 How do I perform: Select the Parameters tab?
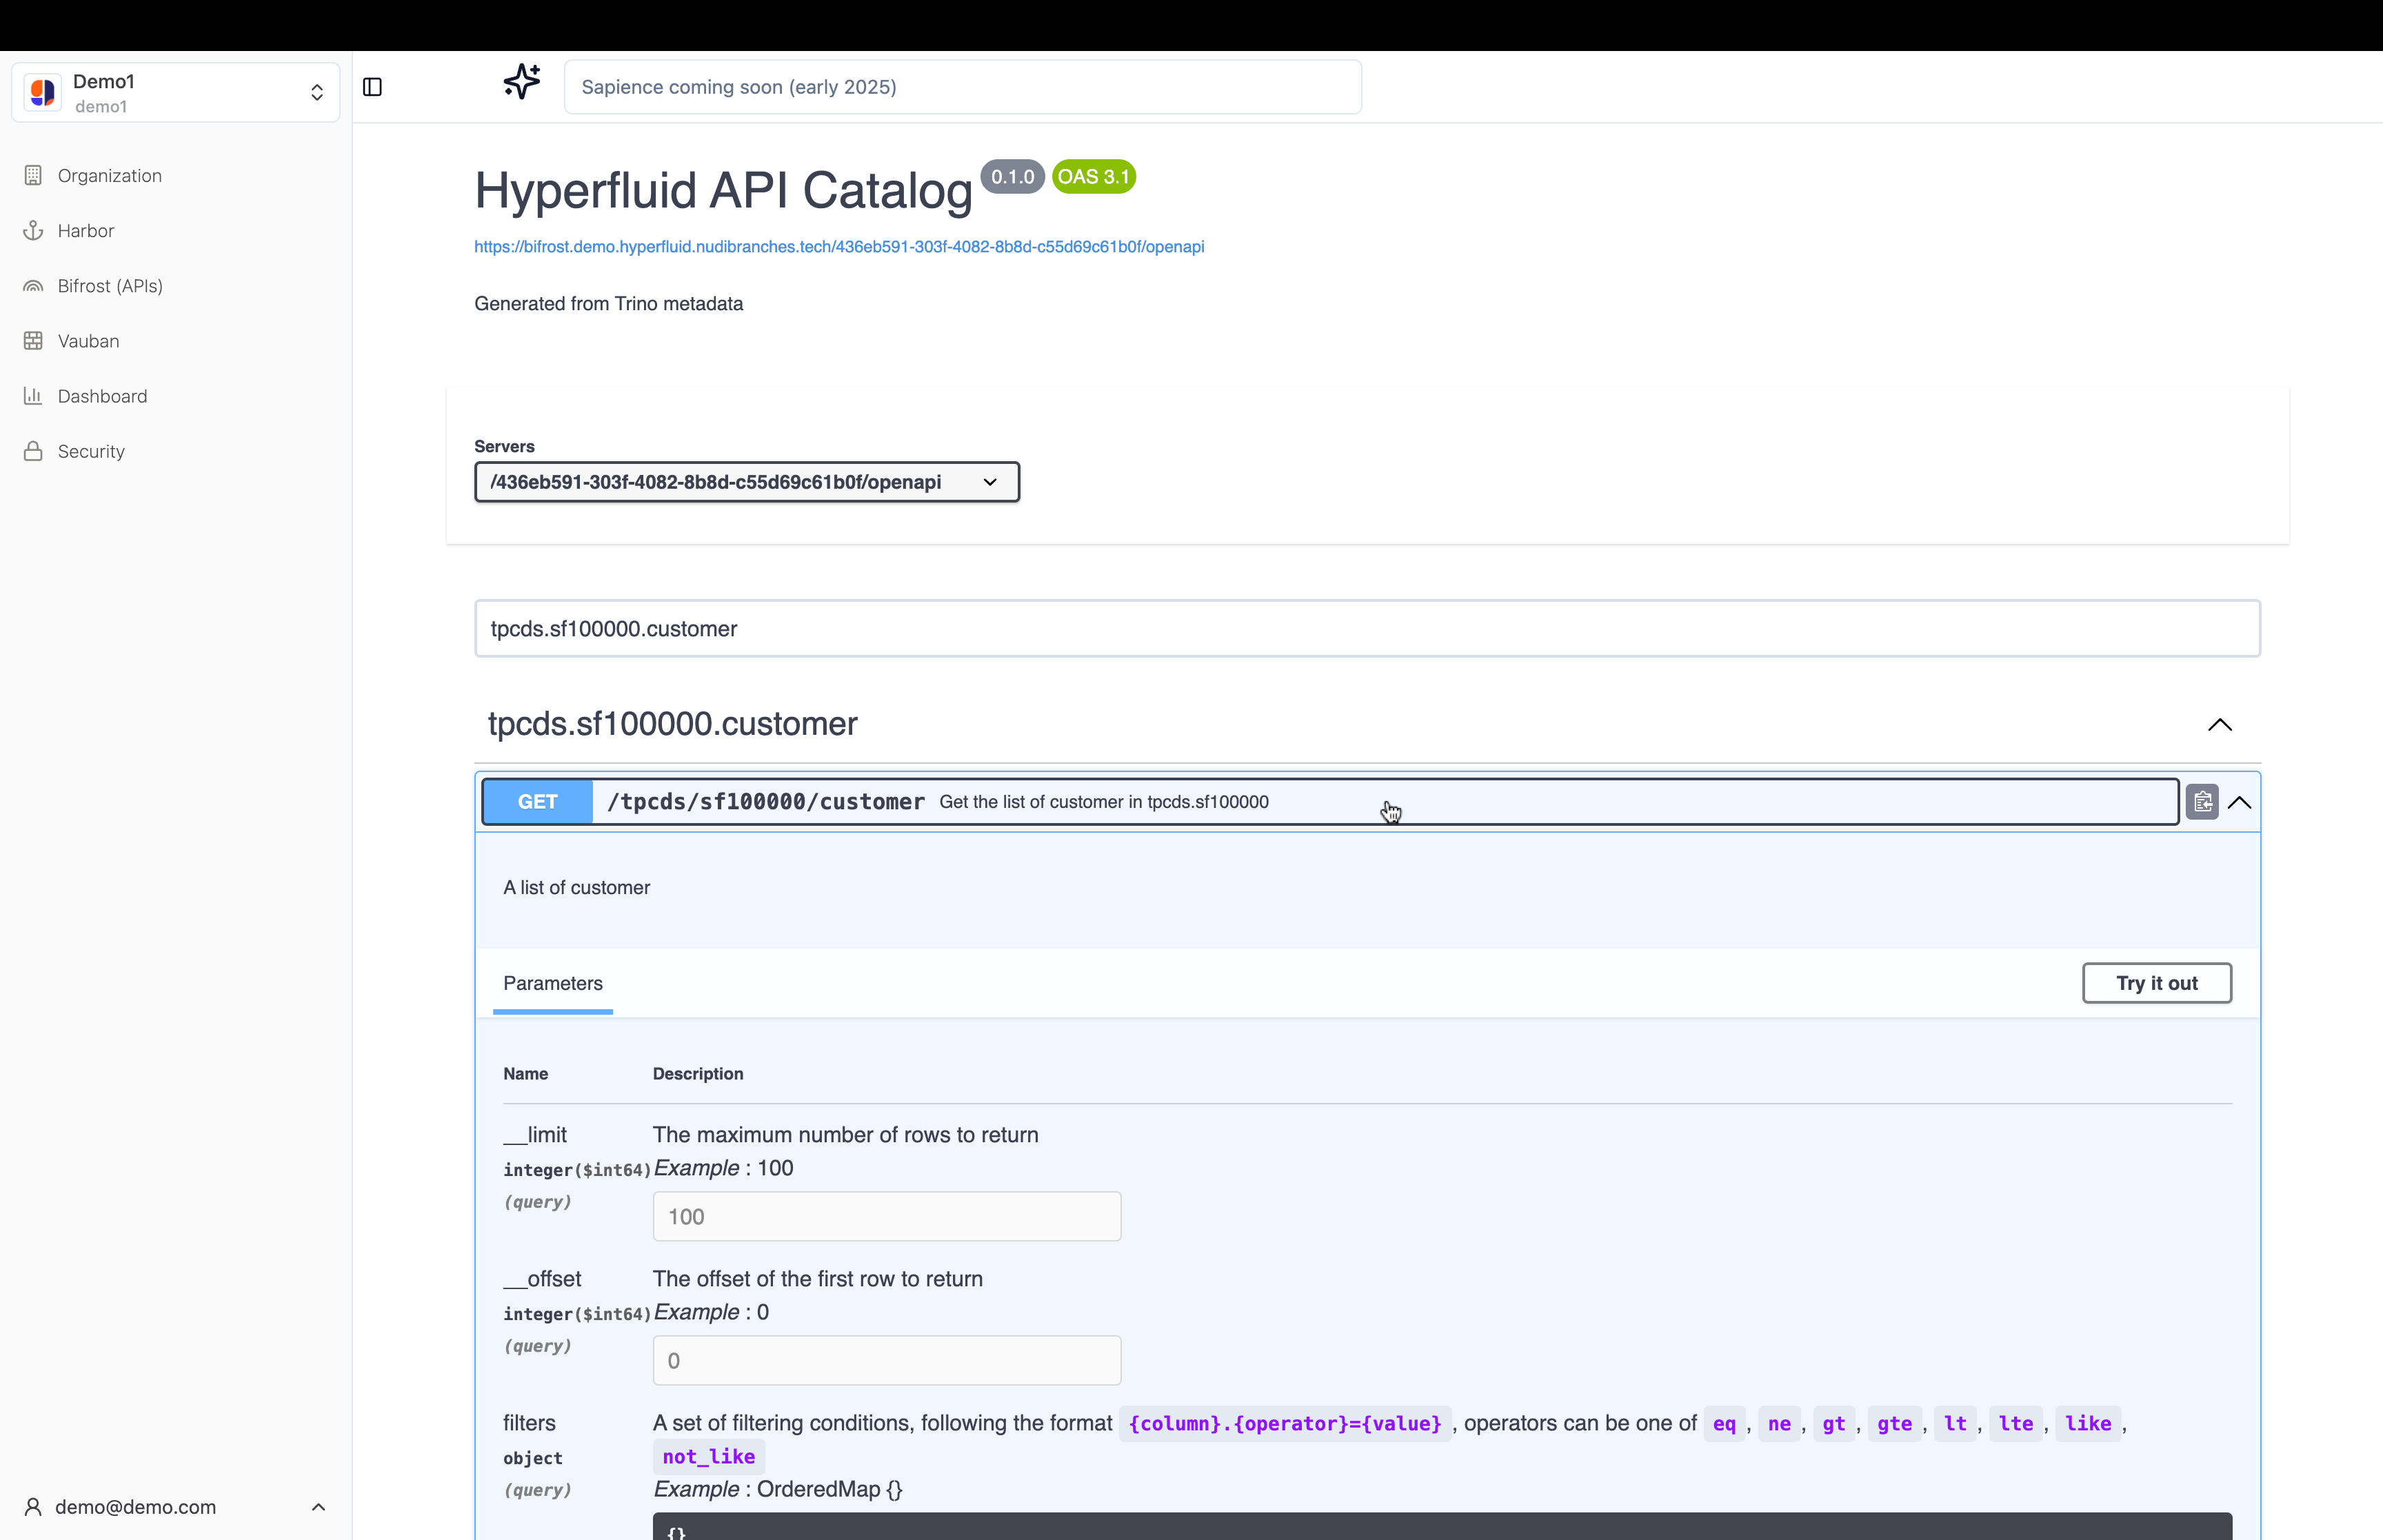tap(553, 983)
